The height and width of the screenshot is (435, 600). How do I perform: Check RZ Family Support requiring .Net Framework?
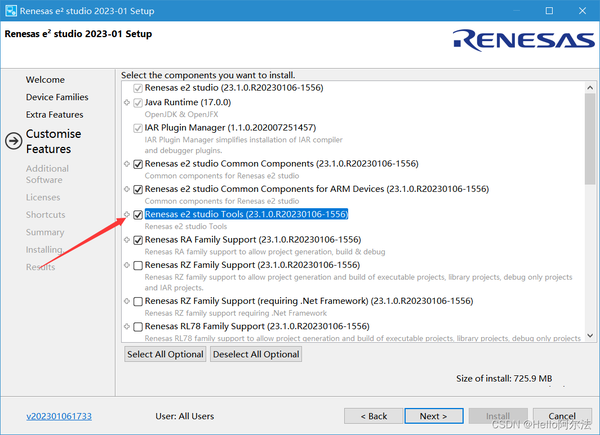[138, 301]
